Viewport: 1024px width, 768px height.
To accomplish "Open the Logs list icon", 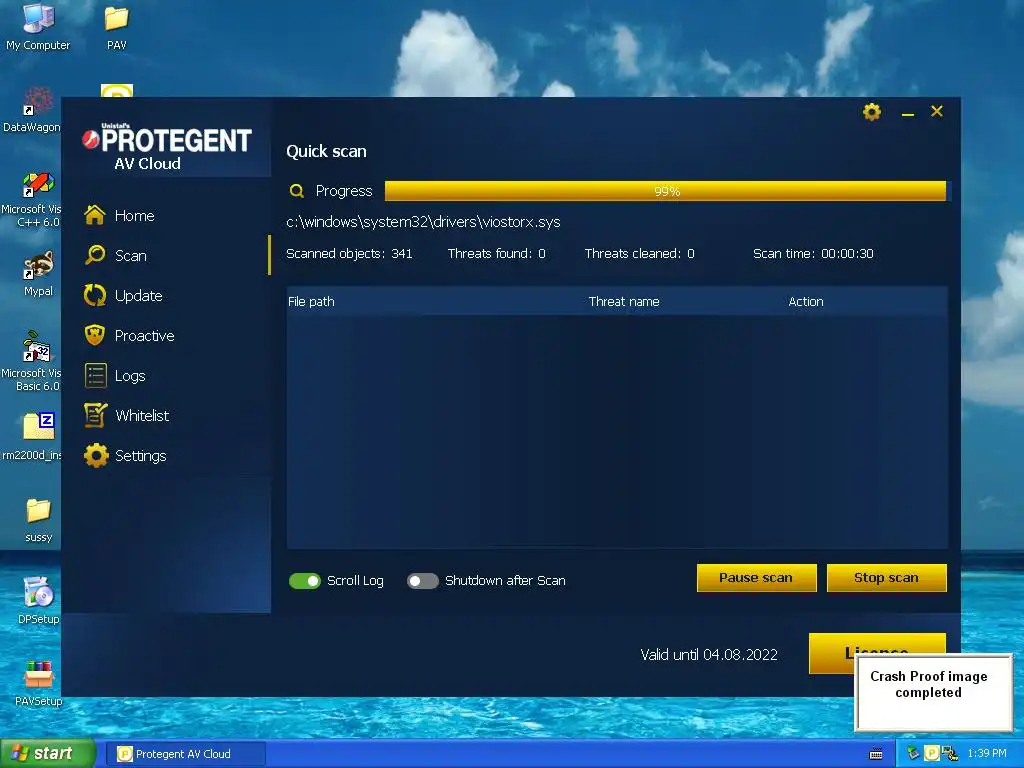I will pos(95,376).
